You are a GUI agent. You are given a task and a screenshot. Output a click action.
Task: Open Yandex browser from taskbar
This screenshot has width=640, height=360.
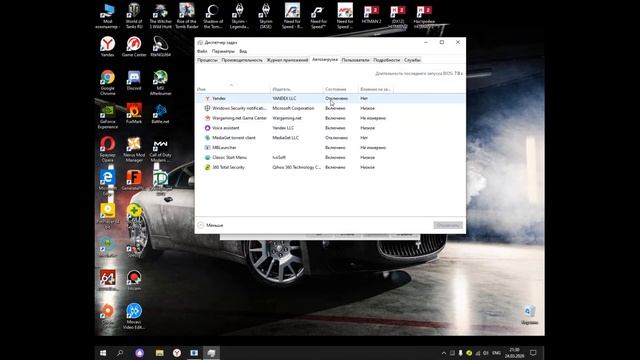coord(177,353)
